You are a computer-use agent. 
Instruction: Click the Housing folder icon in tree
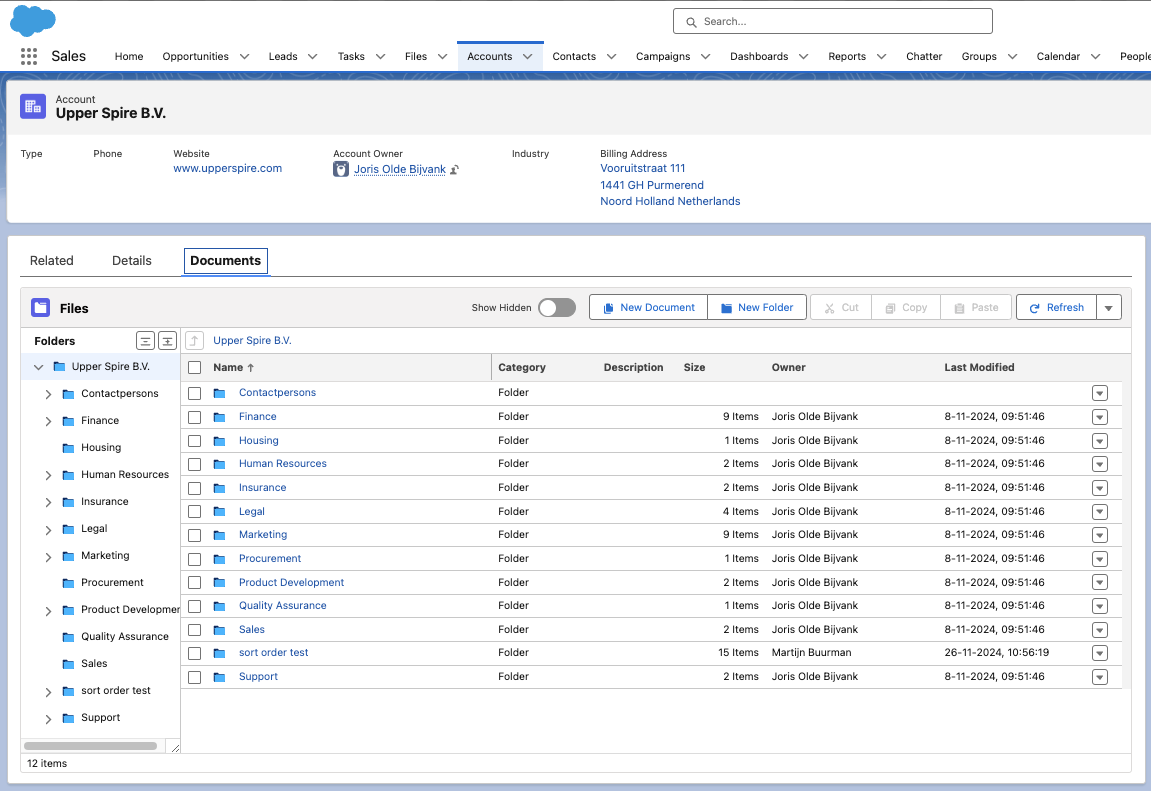point(68,448)
